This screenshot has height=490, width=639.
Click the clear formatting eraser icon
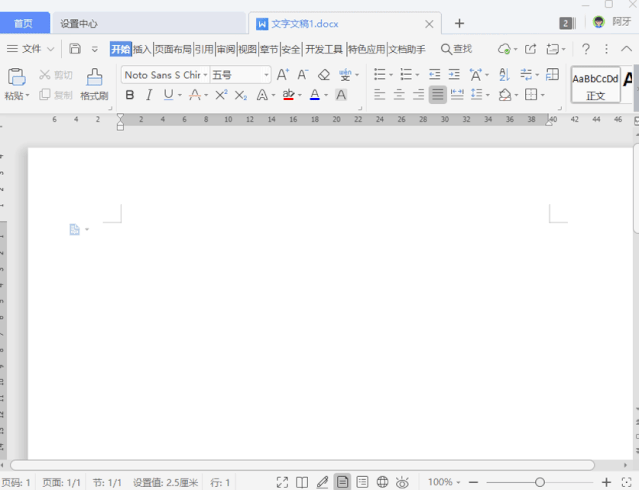[x=323, y=75]
